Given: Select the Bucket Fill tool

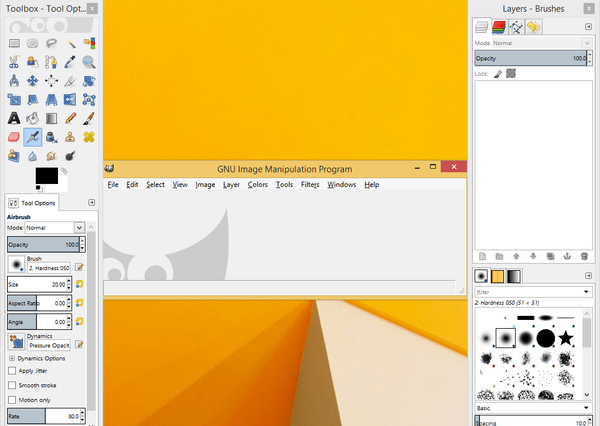Looking at the screenshot, I should coord(33,118).
